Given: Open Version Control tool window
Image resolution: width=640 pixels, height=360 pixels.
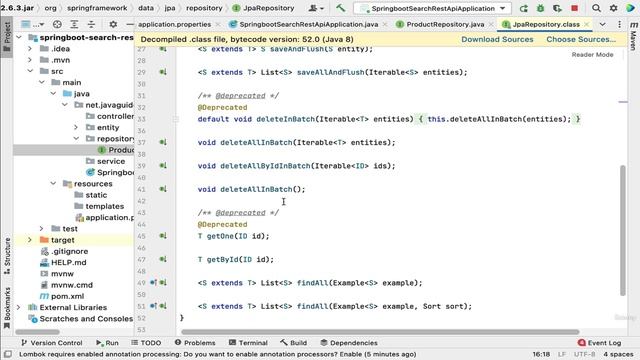Looking at the screenshot, I should [x=51, y=343].
